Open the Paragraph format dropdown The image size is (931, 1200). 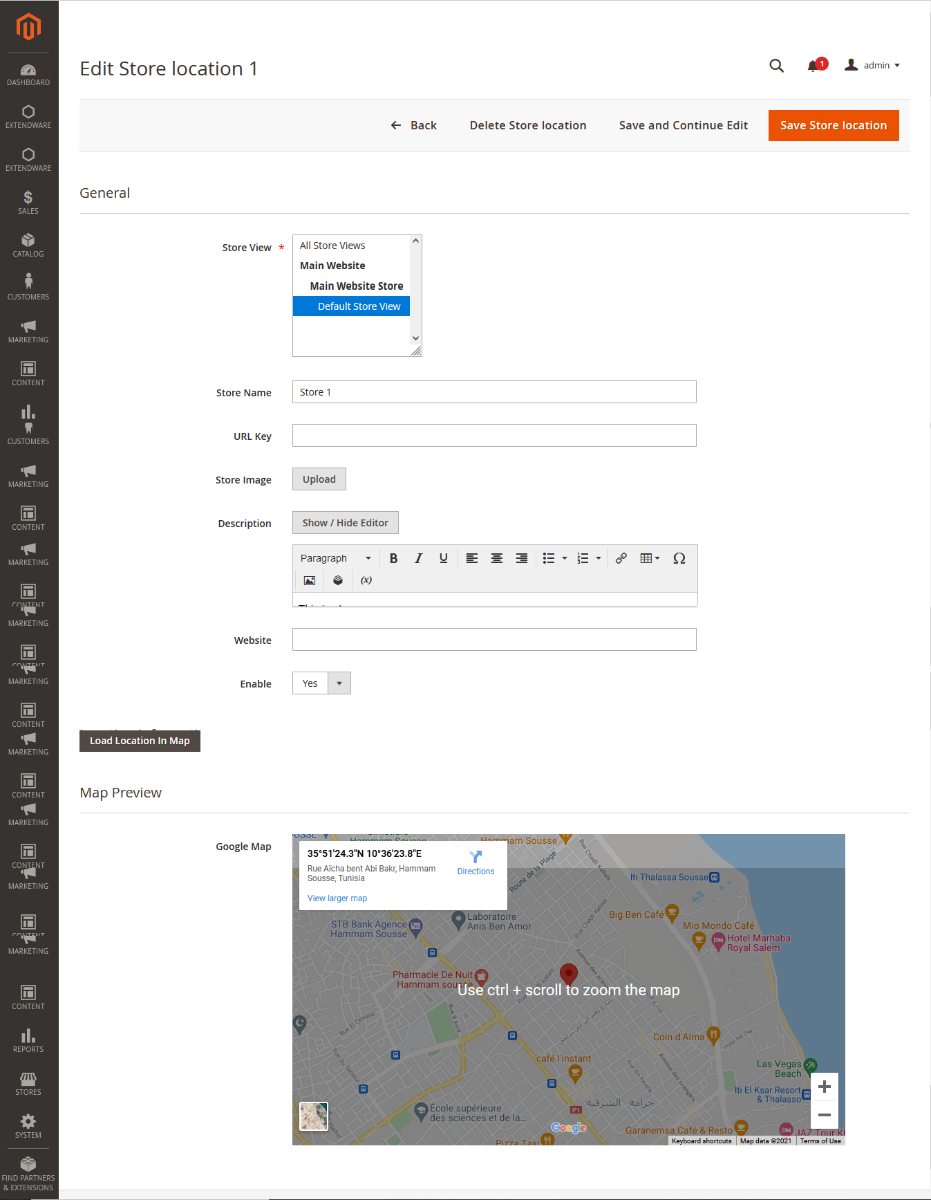tap(336, 558)
